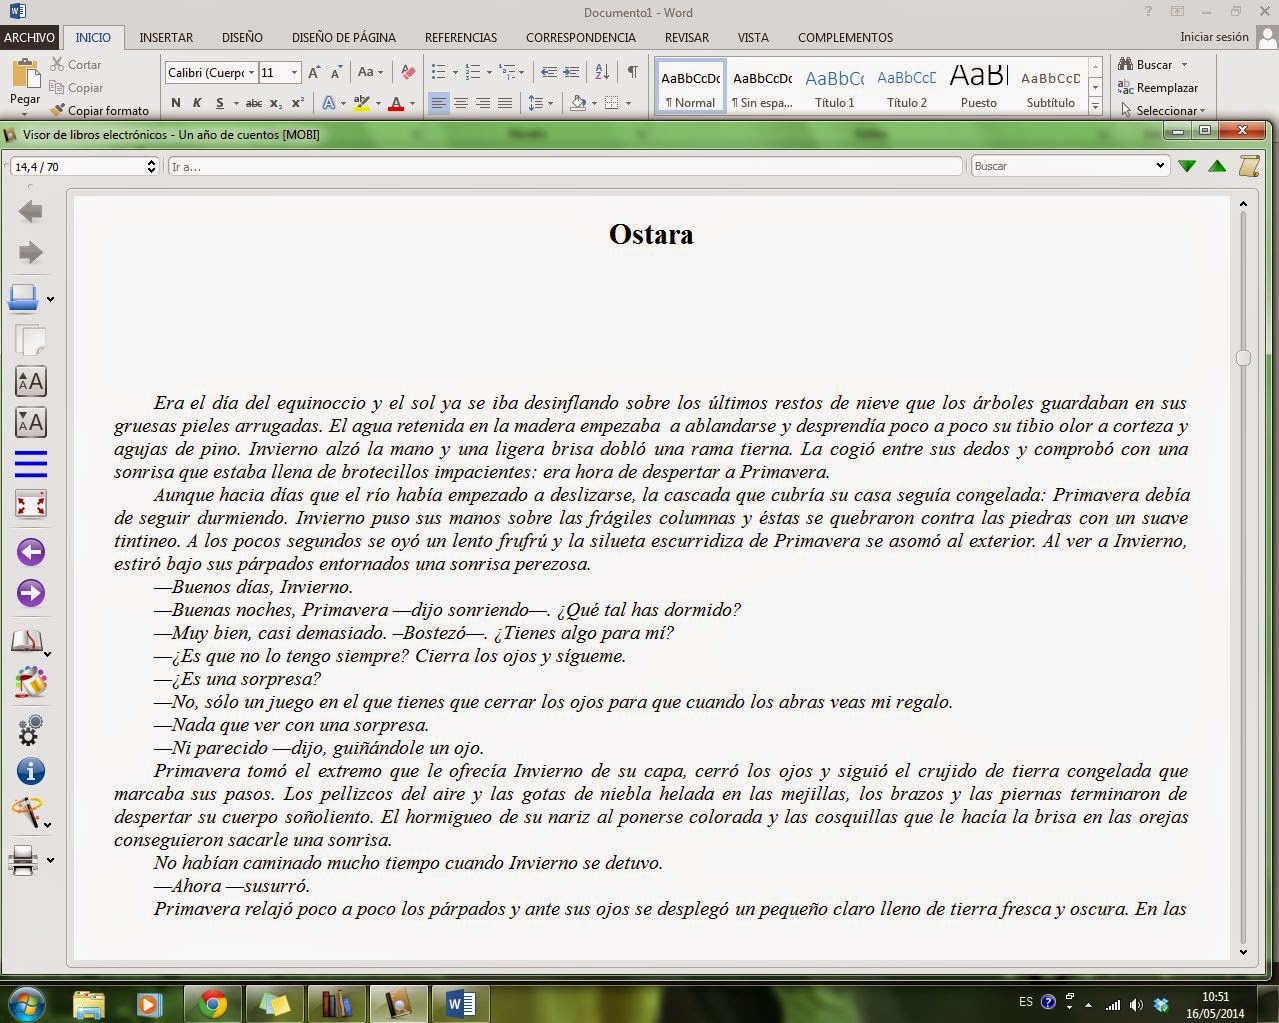Click Copiar formato button
1279x1023 pixels.
99,110
